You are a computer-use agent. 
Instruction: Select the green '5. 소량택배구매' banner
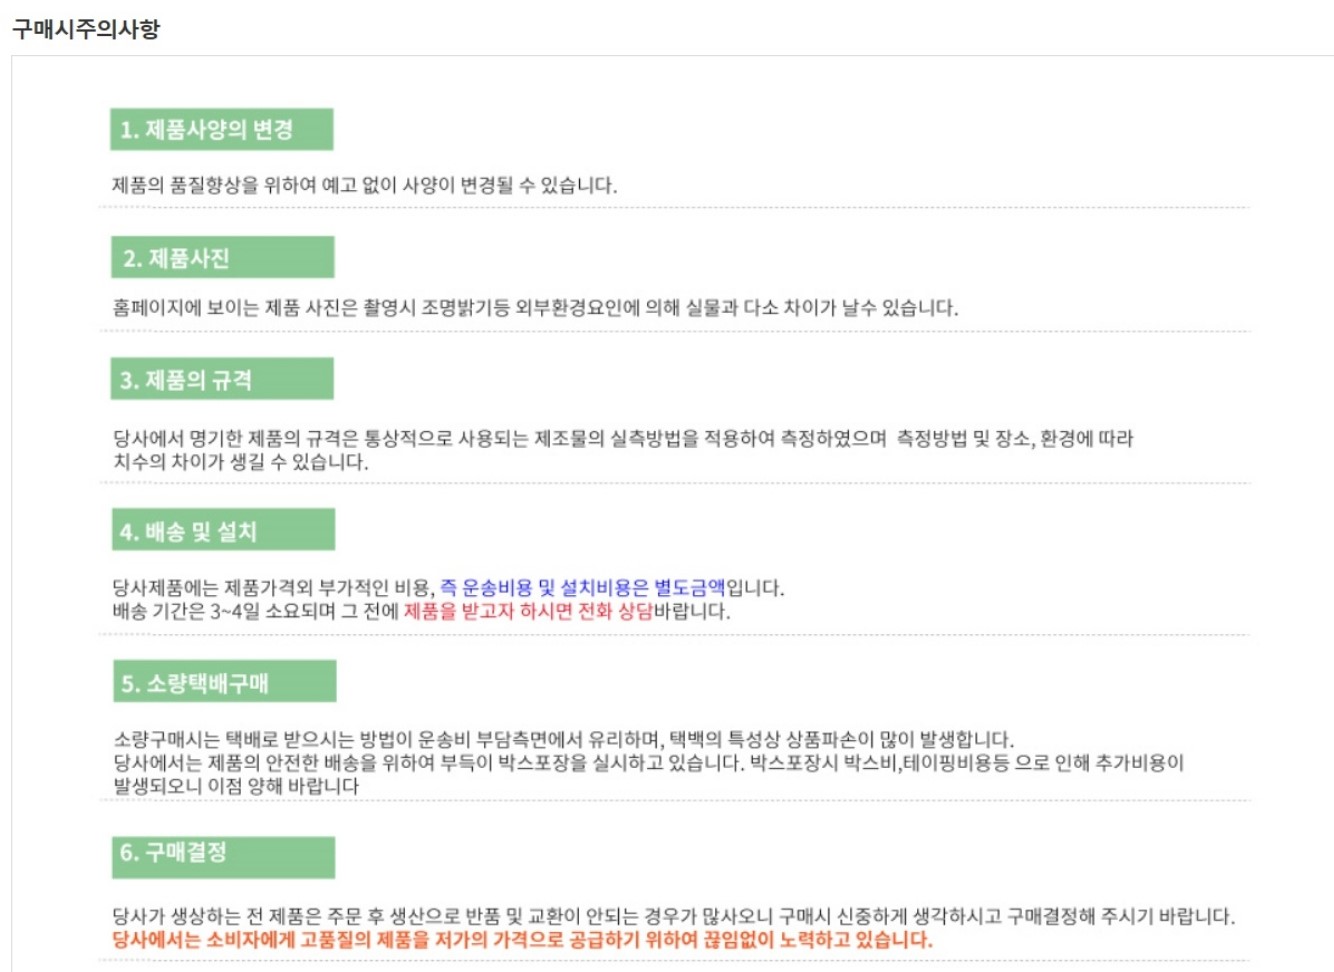point(224,682)
